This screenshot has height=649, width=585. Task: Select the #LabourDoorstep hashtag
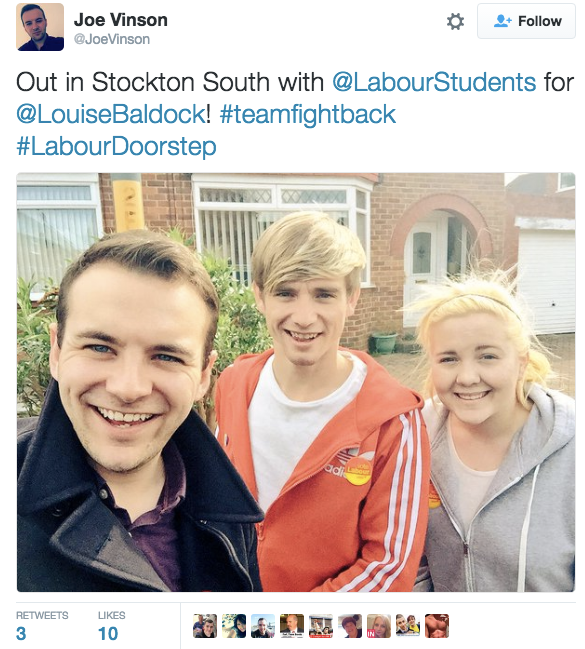[116, 147]
